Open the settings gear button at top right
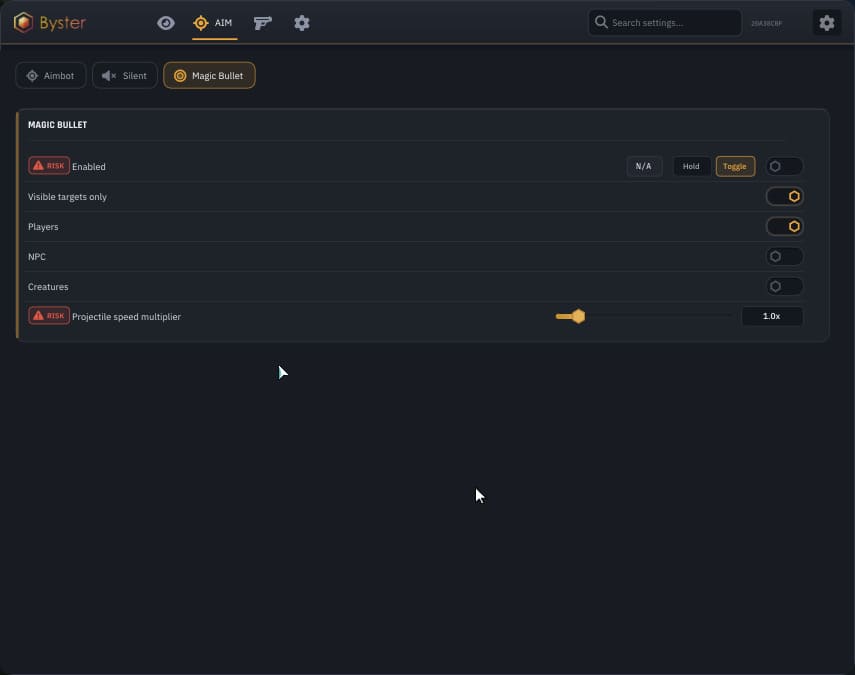855x675 pixels. pyautogui.click(x=827, y=23)
